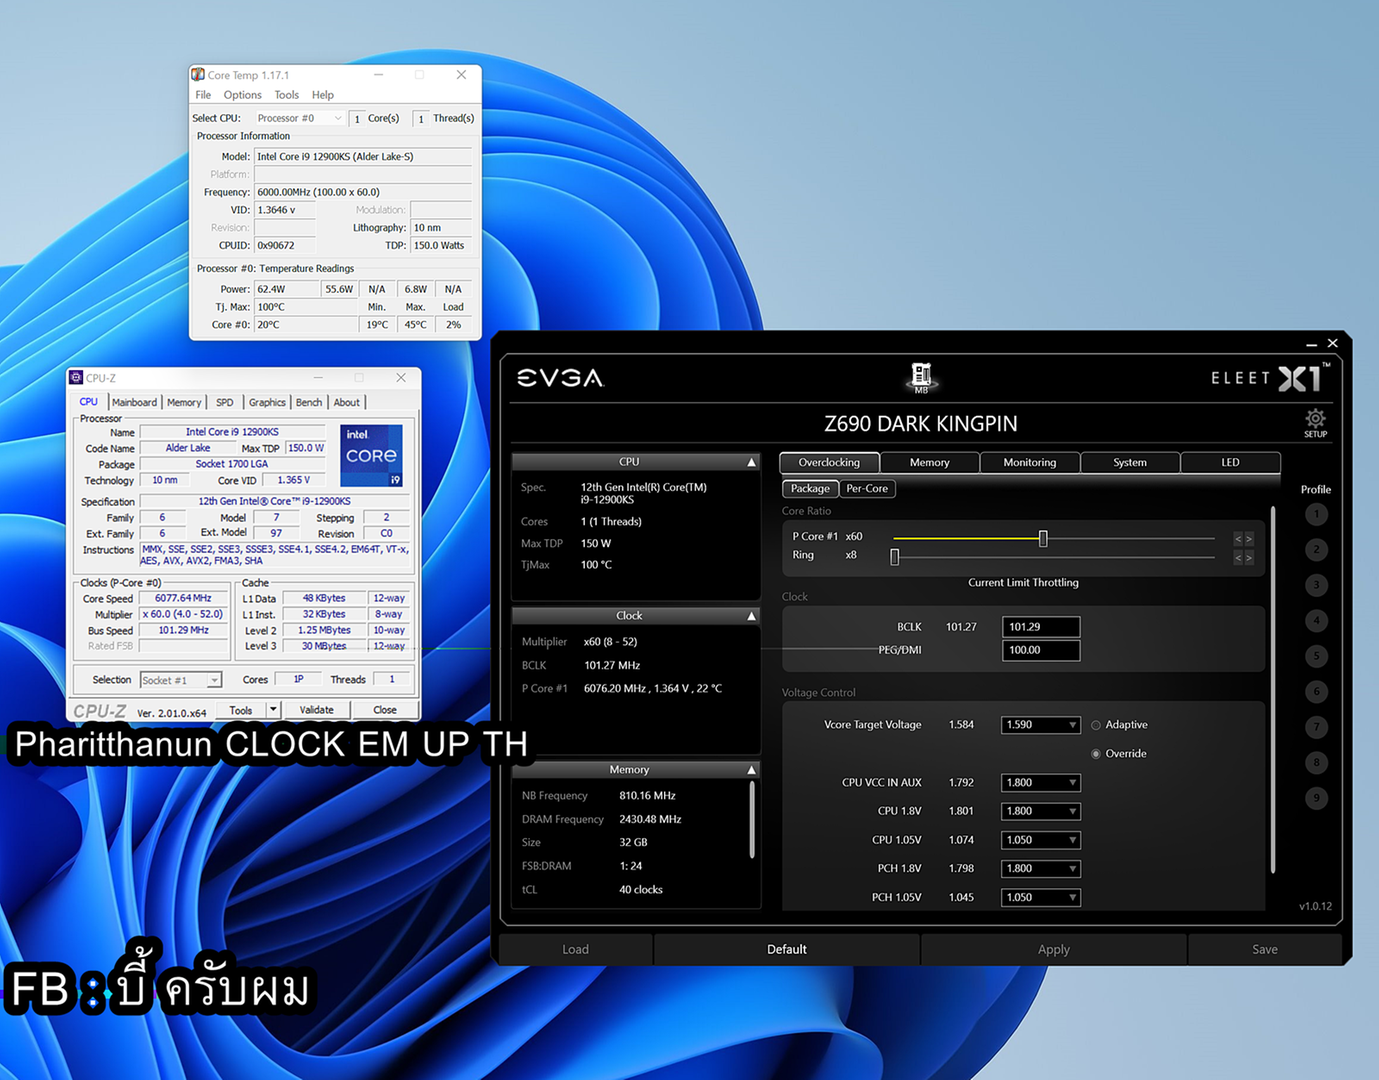Click the Default button in ELEET X1

[x=787, y=949]
